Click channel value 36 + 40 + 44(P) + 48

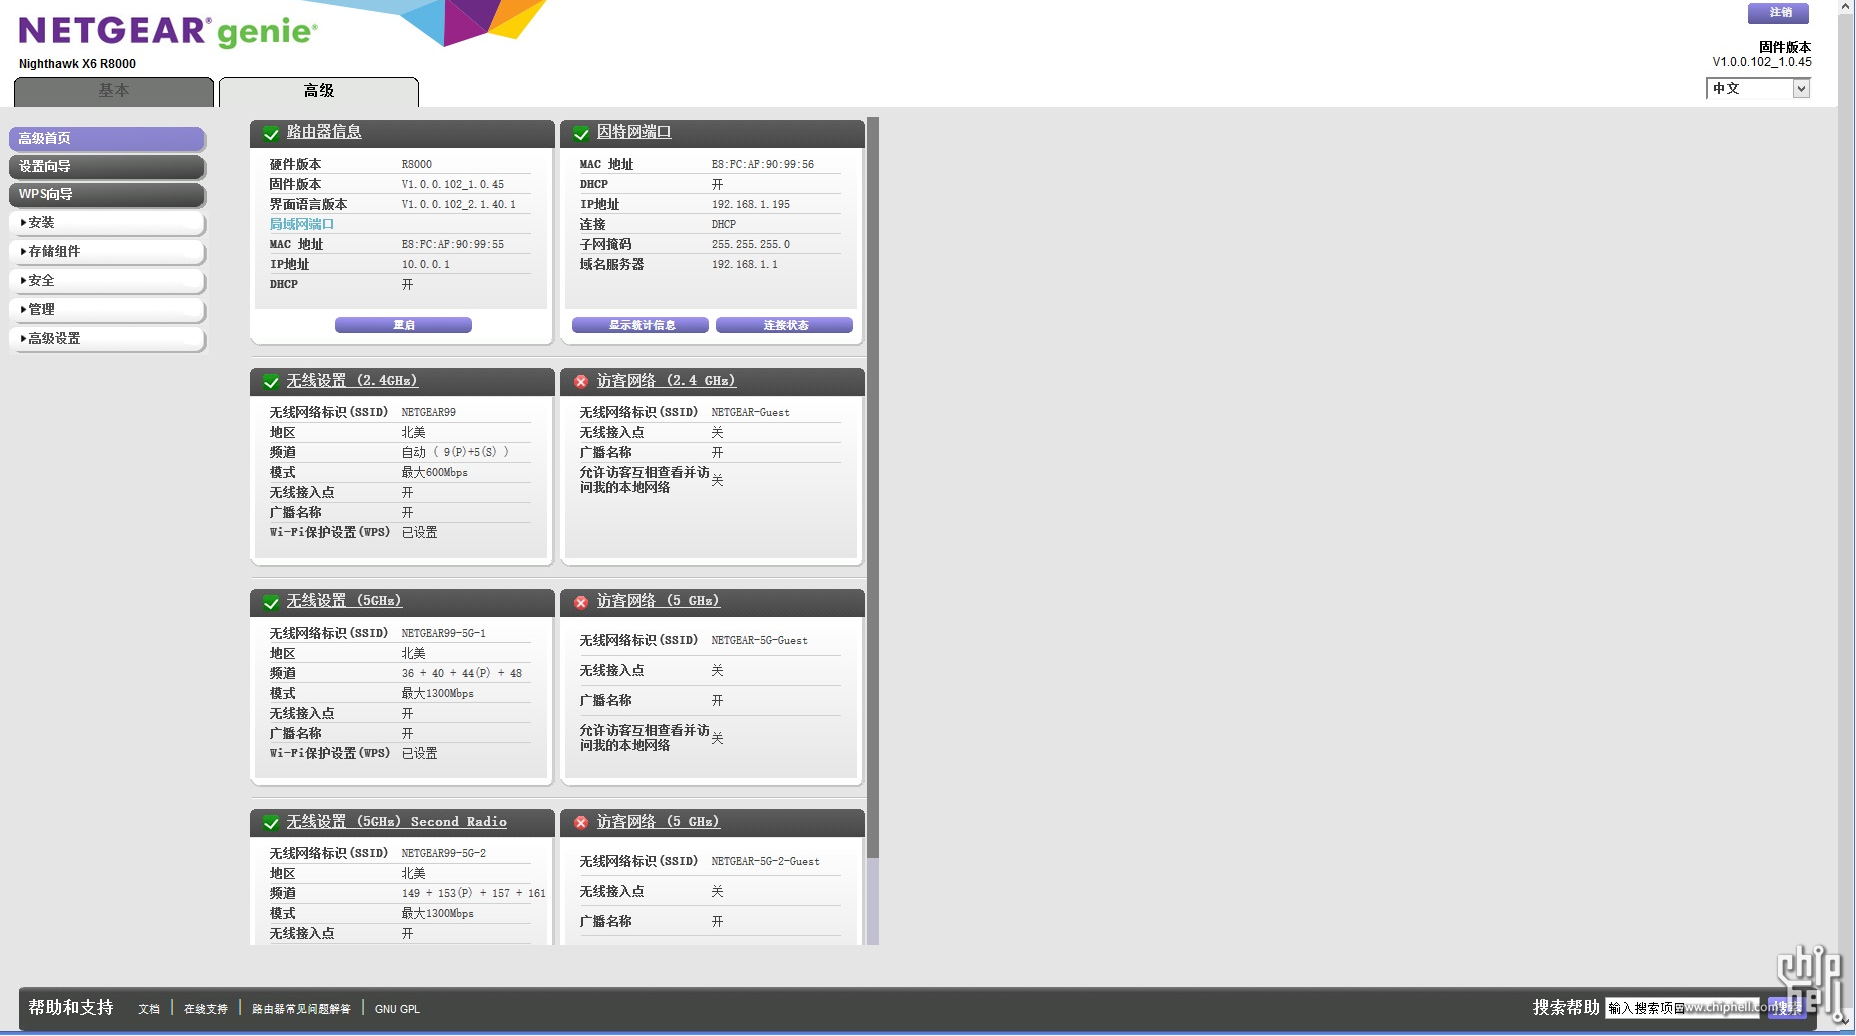point(462,673)
